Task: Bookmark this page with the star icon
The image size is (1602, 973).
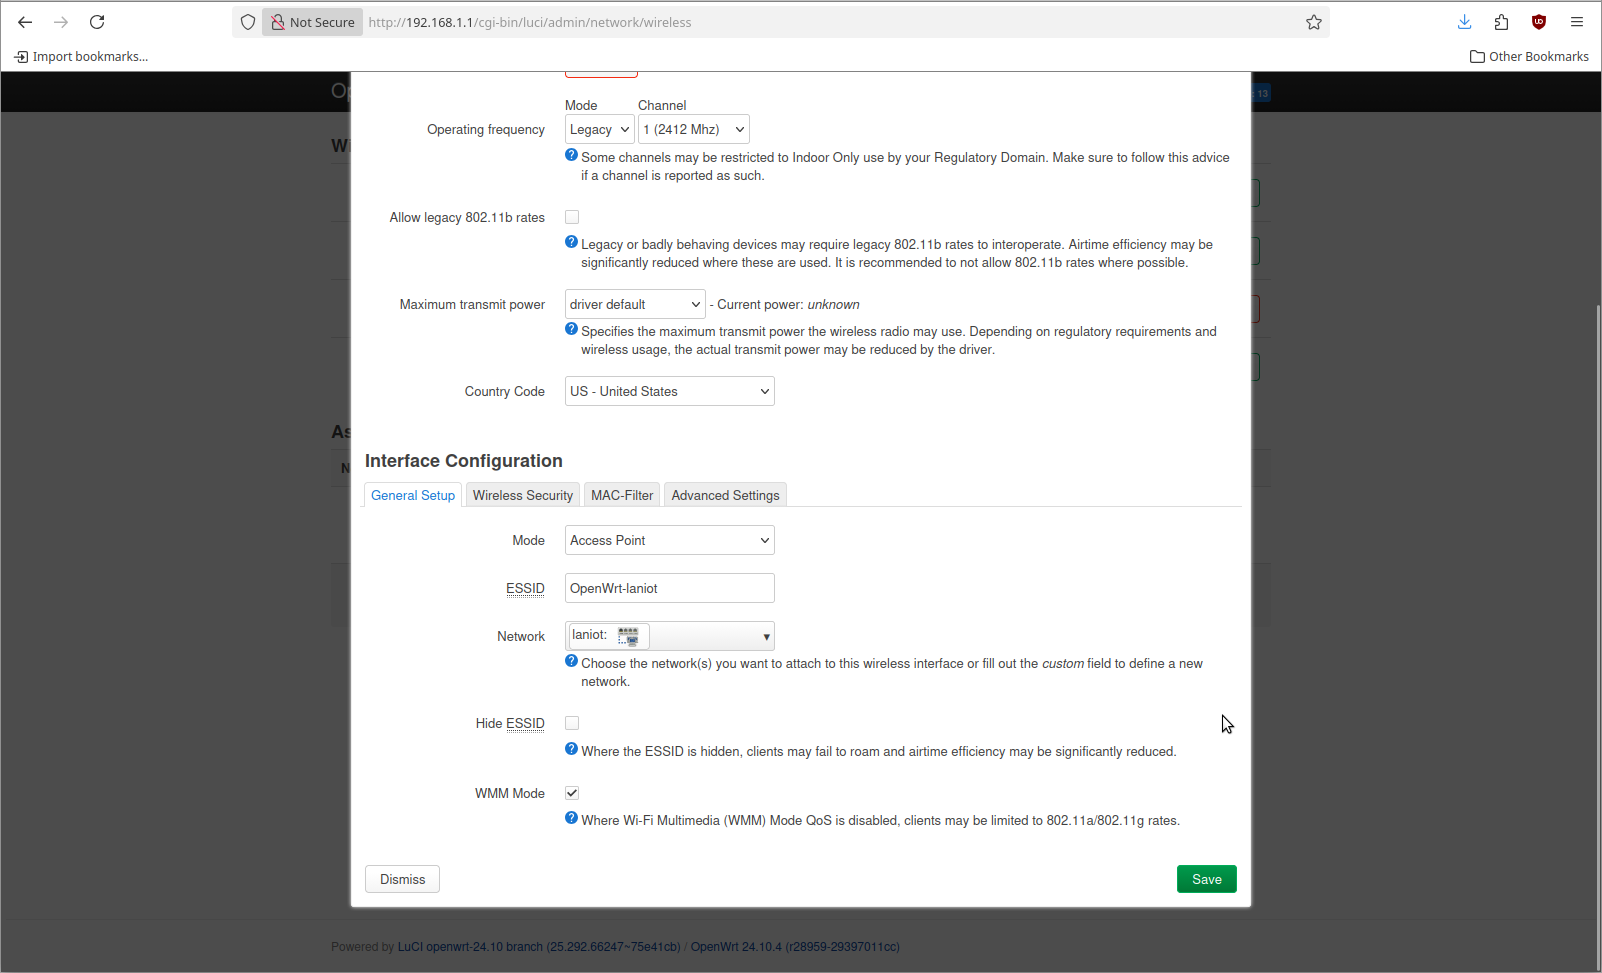Action: tap(1314, 22)
